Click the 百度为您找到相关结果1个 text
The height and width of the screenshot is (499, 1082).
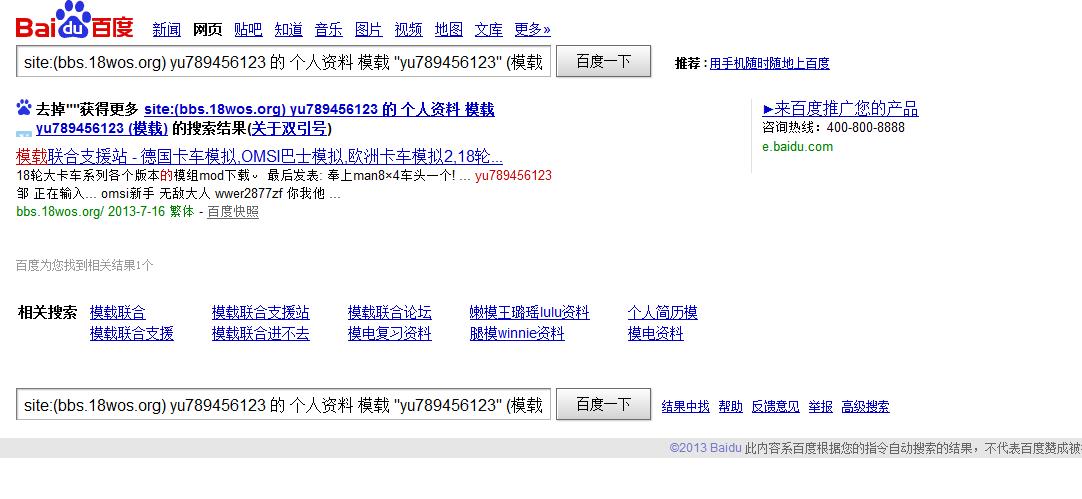pos(84,266)
